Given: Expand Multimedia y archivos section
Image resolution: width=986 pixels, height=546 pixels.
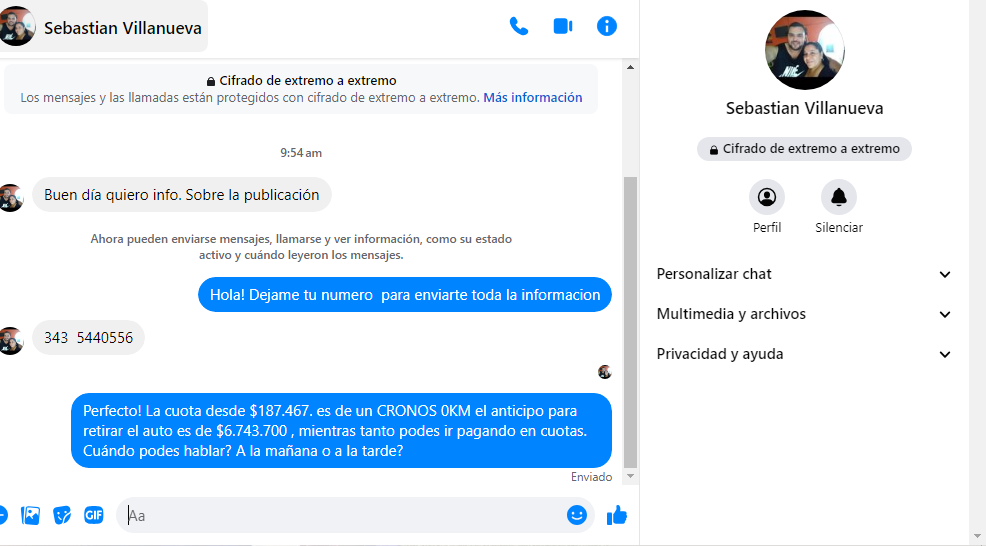Looking at the screenshot, I should 804,314.
